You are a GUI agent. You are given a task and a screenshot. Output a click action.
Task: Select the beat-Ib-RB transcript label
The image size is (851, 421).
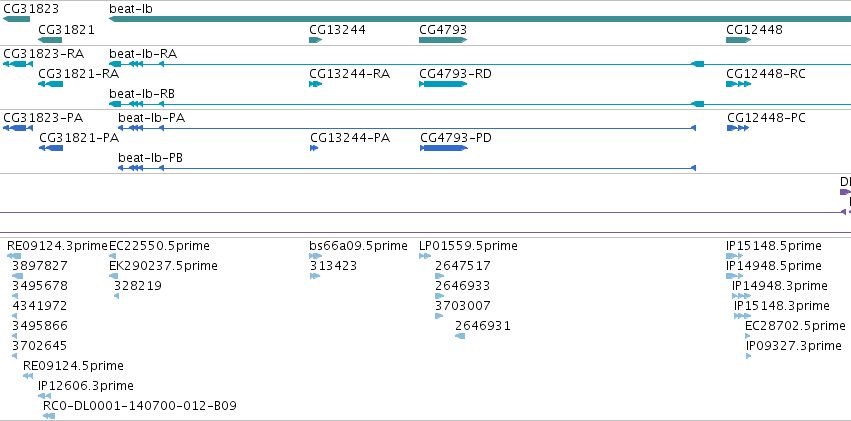click(142, 94)
